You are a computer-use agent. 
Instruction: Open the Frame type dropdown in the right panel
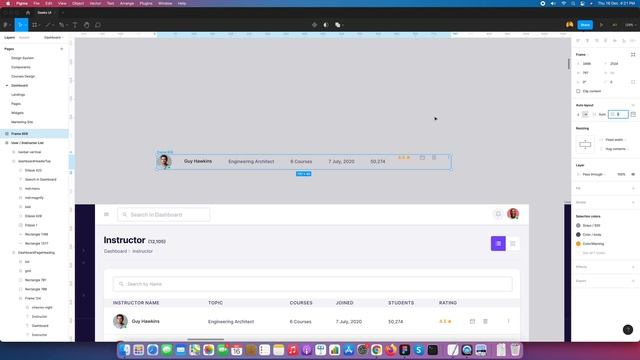point(582,54)
